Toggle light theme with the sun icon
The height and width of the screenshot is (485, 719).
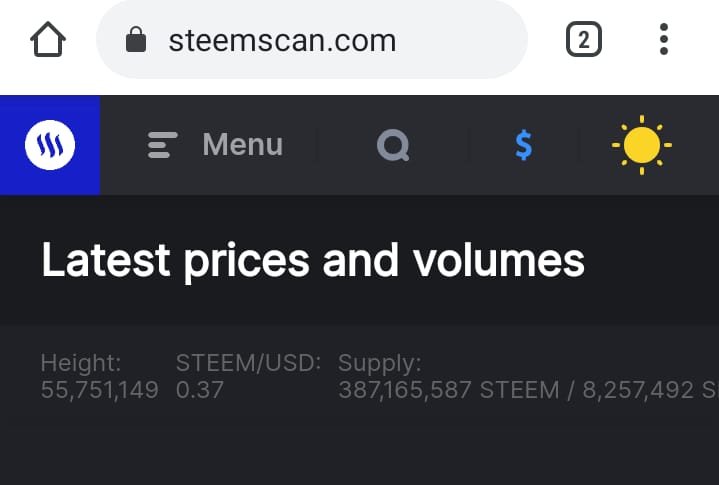pyautogui.click(x=641, y=146)
